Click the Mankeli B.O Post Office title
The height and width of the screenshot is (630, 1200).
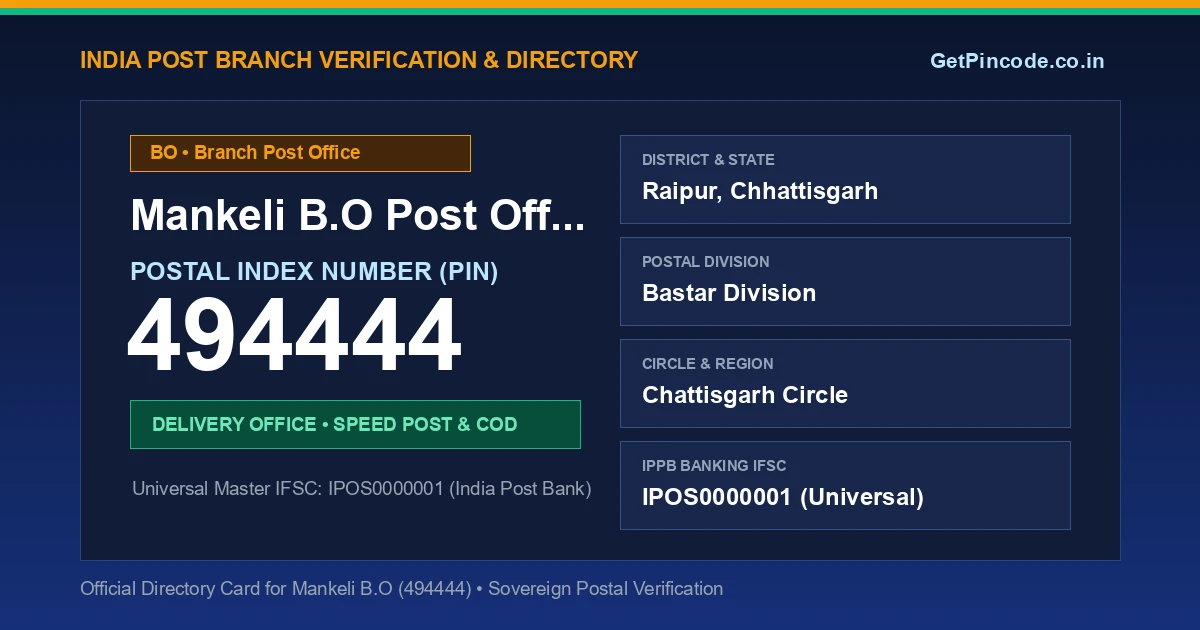(358, 216)
